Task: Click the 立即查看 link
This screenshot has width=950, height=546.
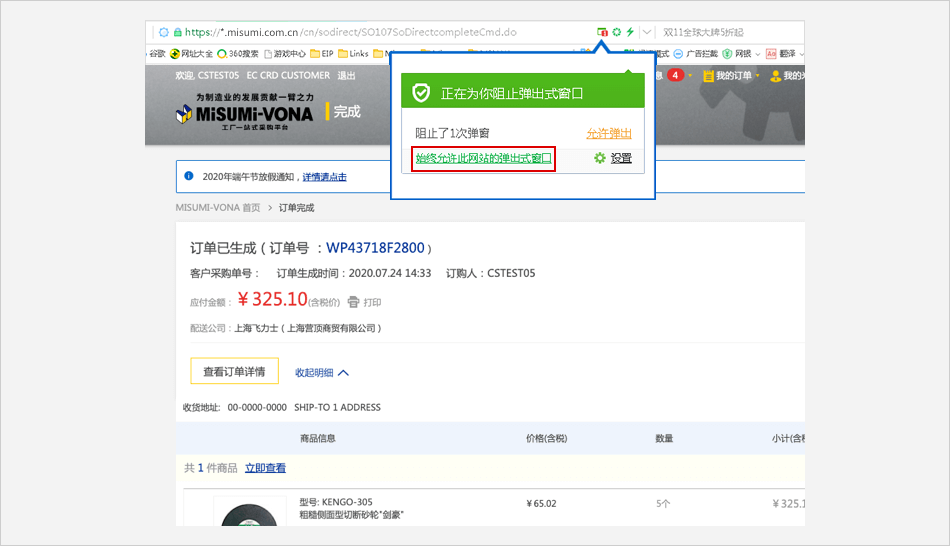Action: coord(265,468)
